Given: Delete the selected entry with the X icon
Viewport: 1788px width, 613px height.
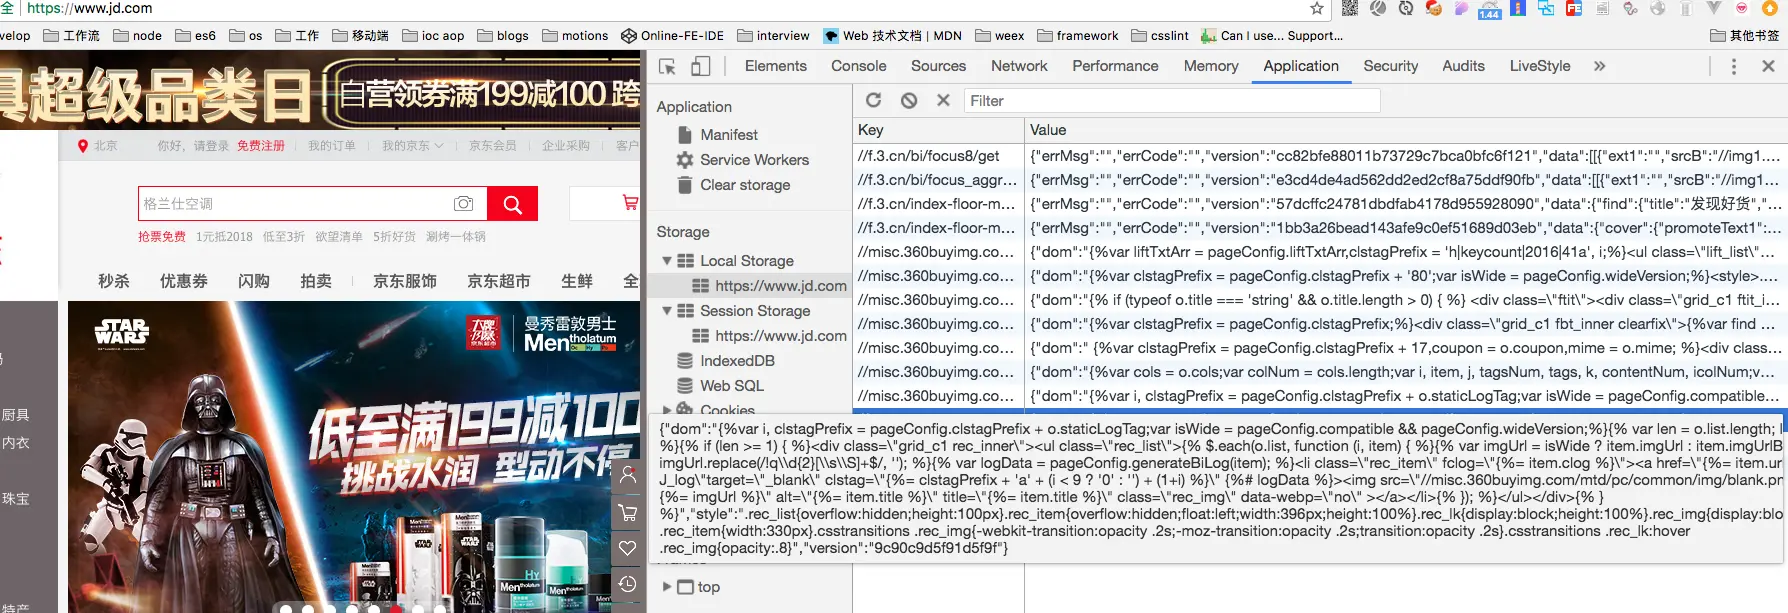Looking at the screenshot, I should point(943,100).
